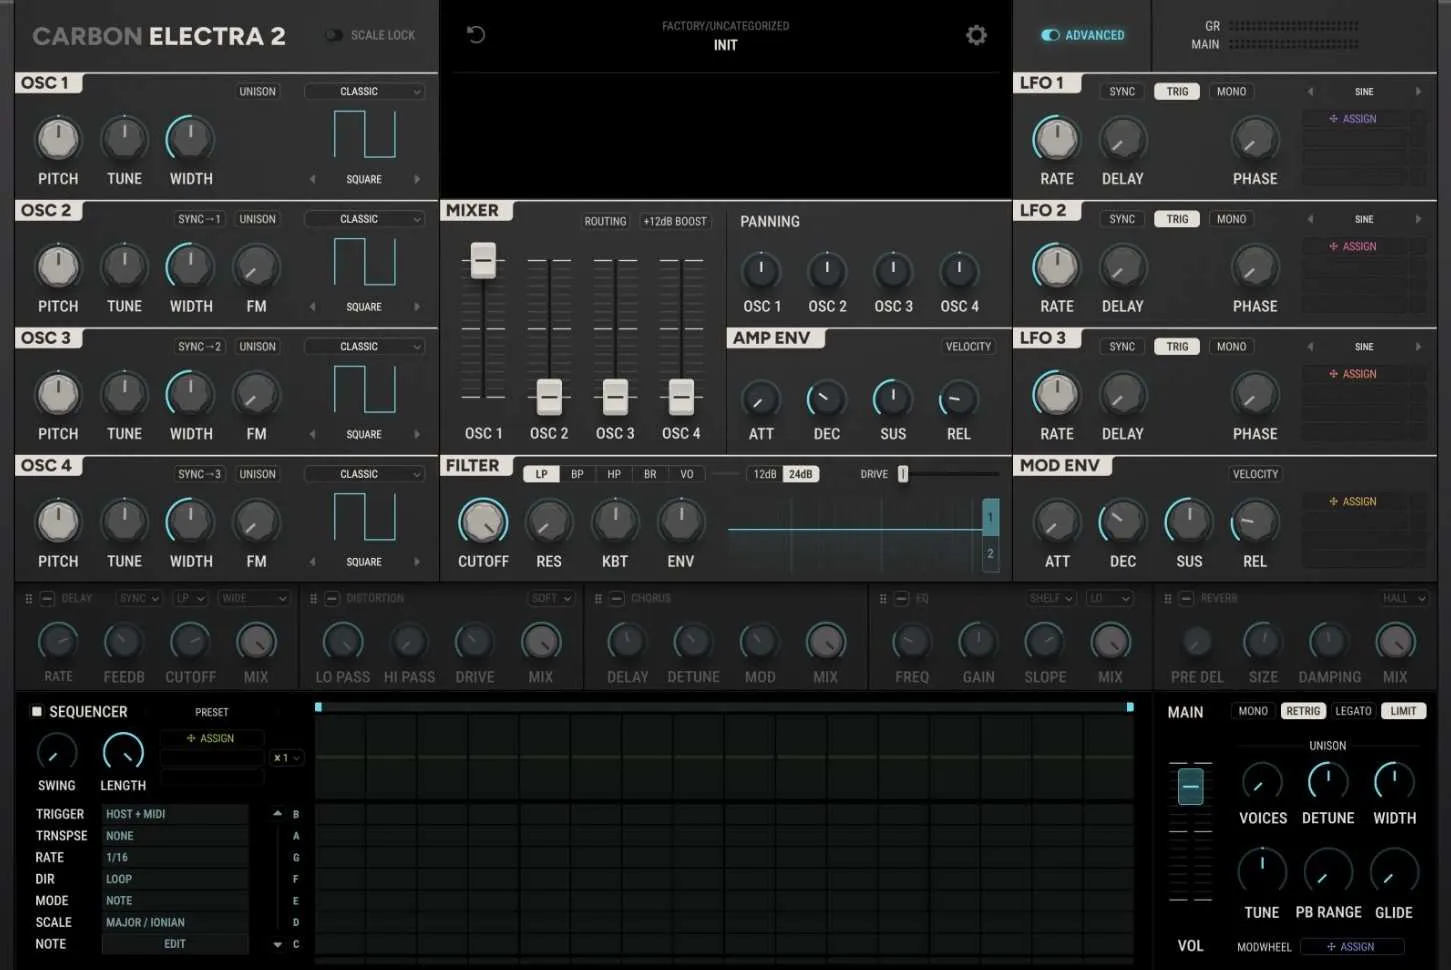Move sequencer notes up arrow

coord(277,813)
